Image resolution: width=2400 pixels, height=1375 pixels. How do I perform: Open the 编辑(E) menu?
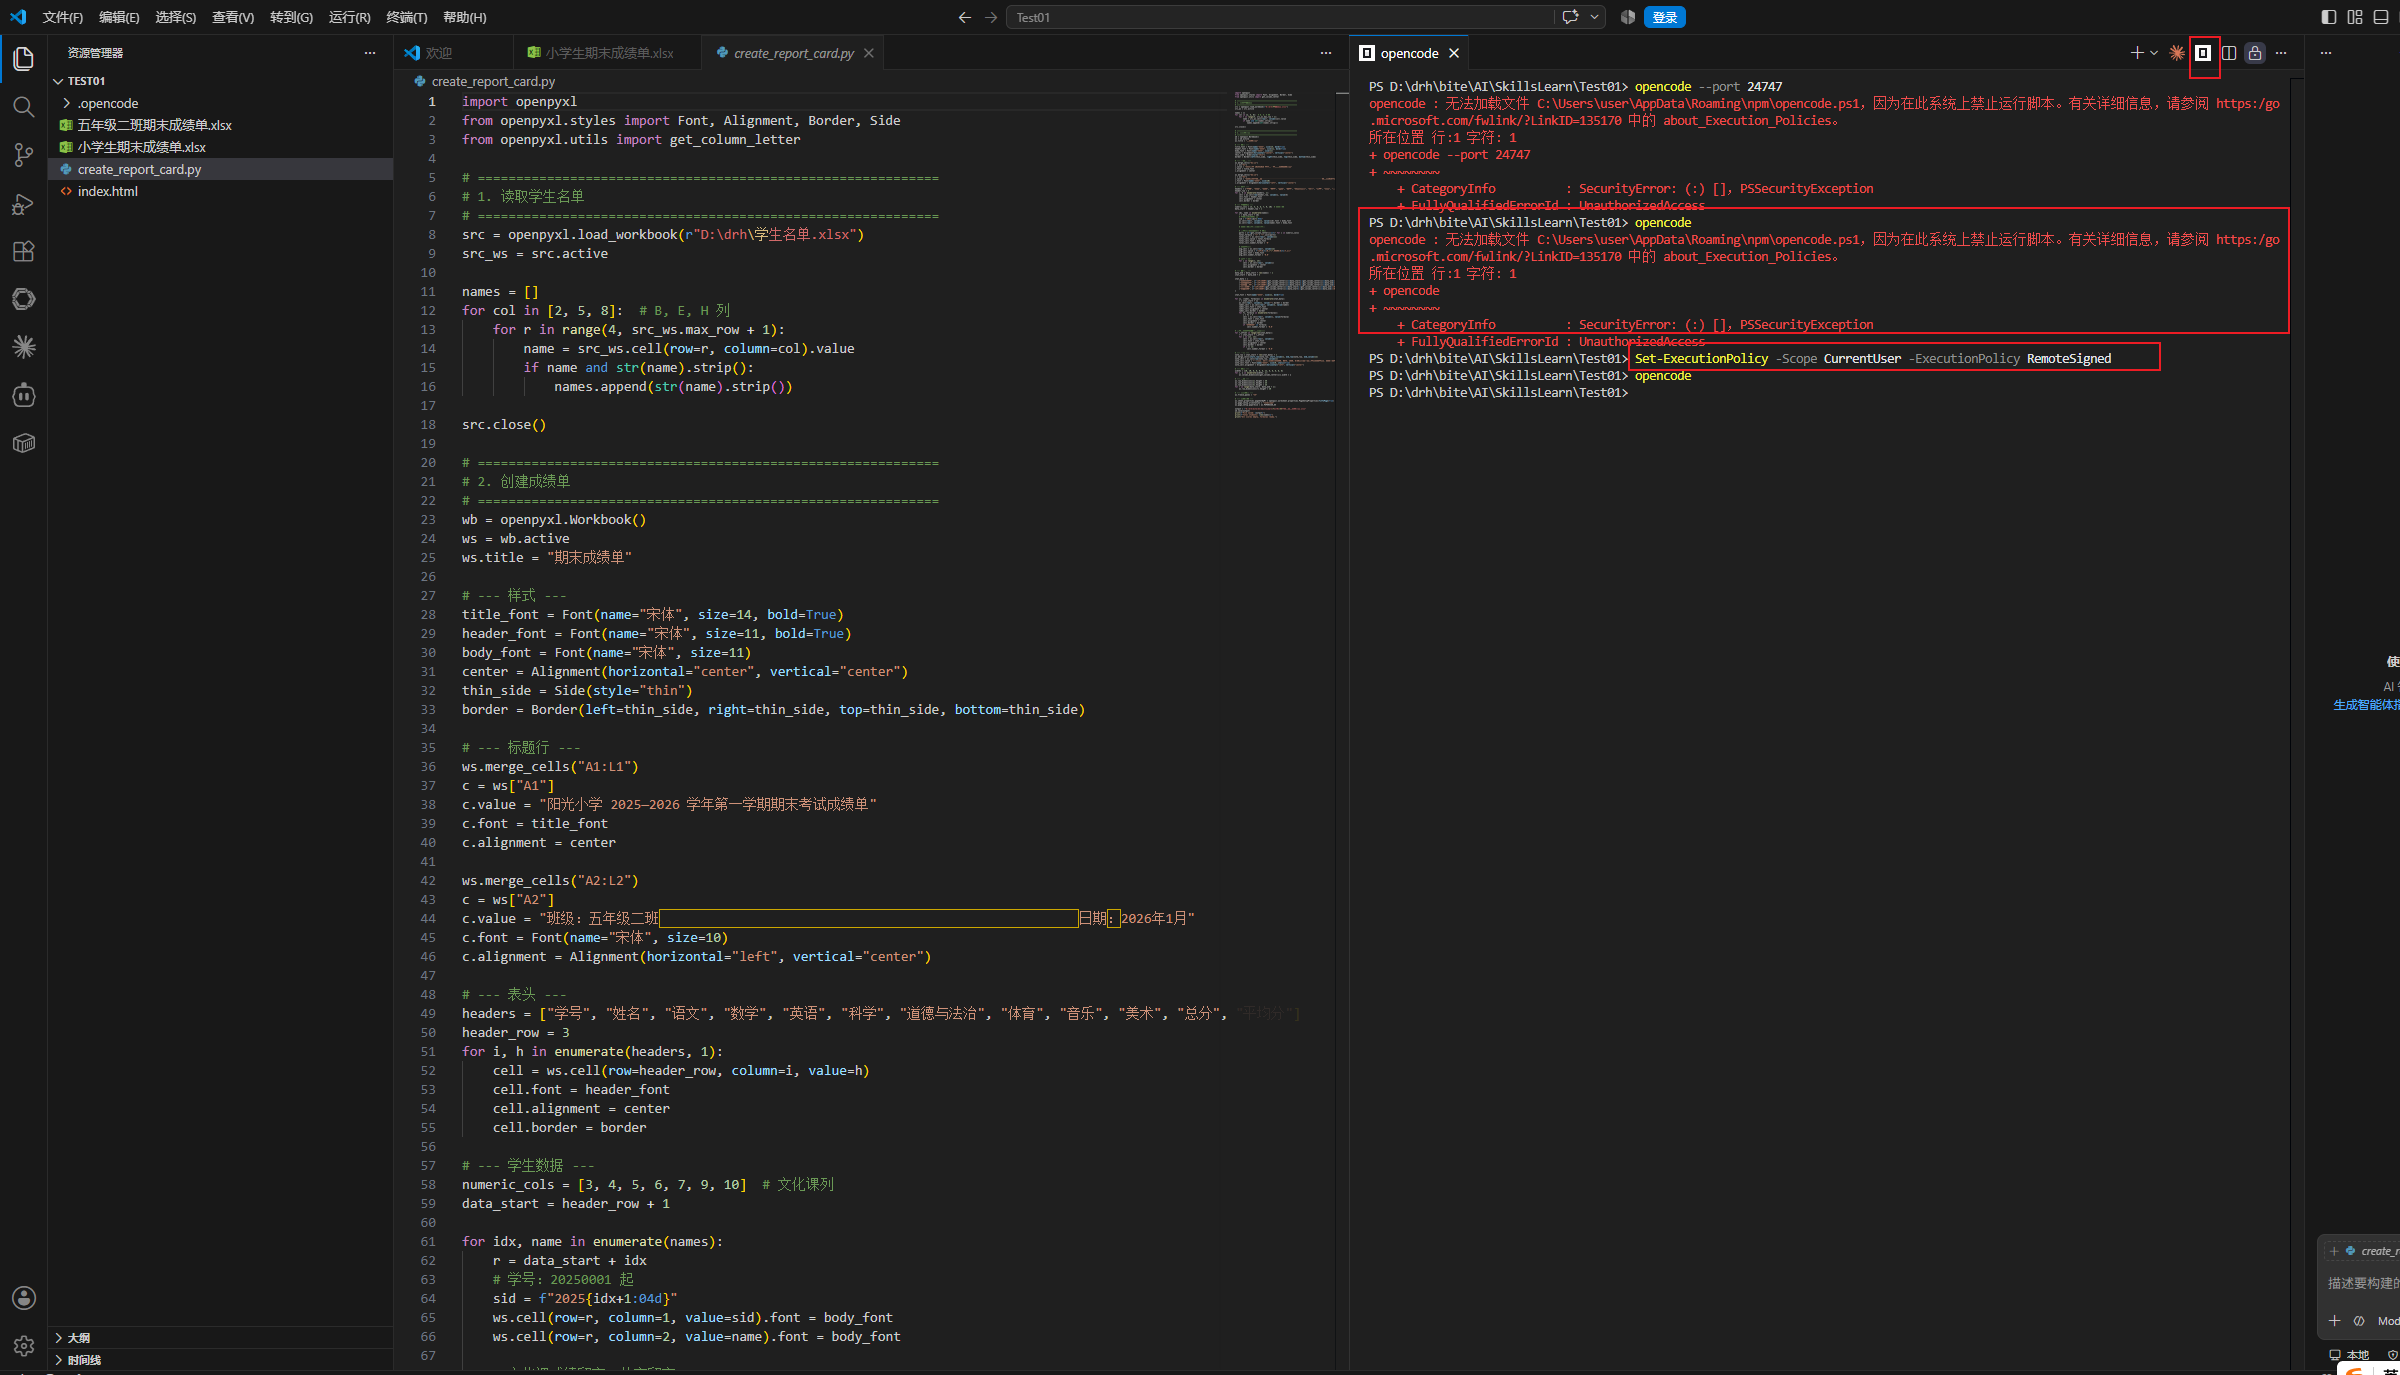click(x=119, y=17)
